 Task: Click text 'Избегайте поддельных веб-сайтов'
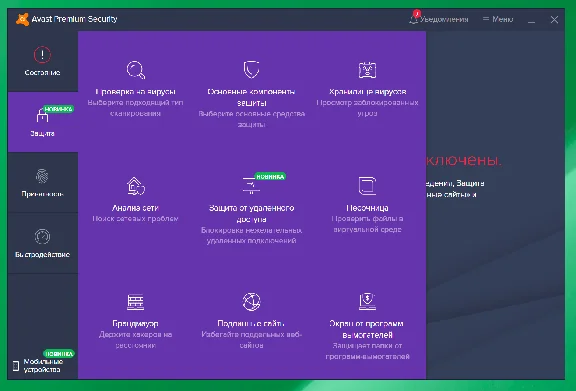[251, 340]
